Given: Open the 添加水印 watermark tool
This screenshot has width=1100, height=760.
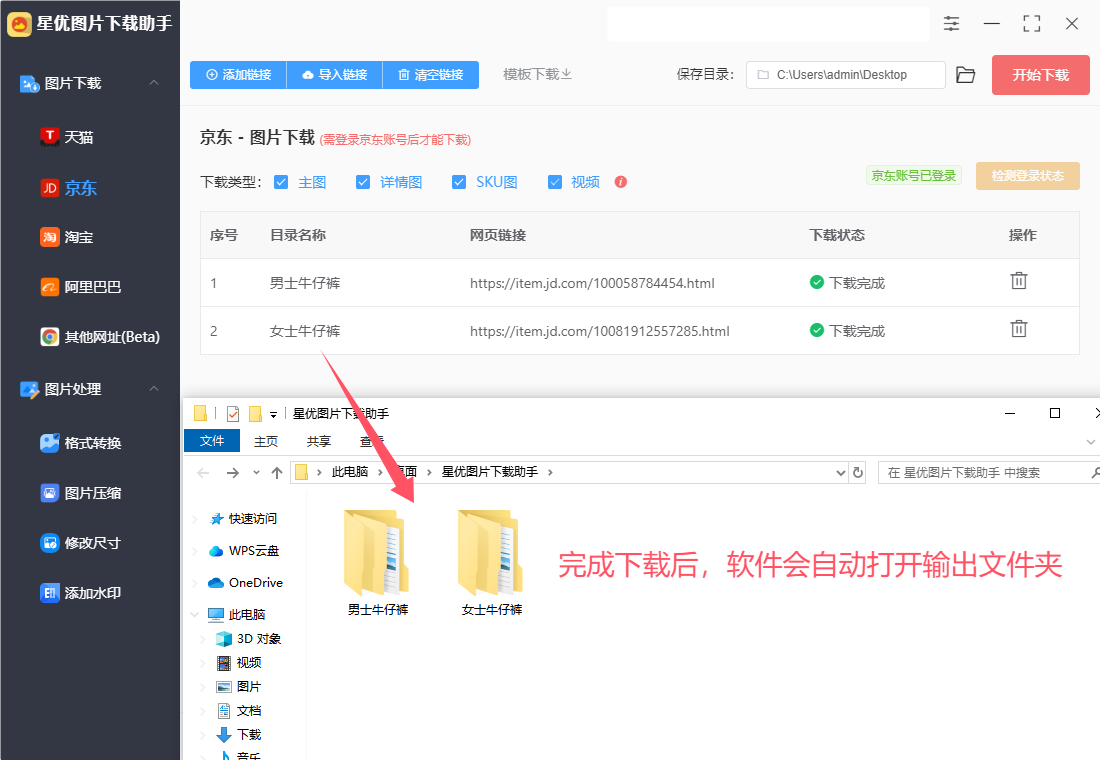Looking at the screenshot, I should click(81, 593).
